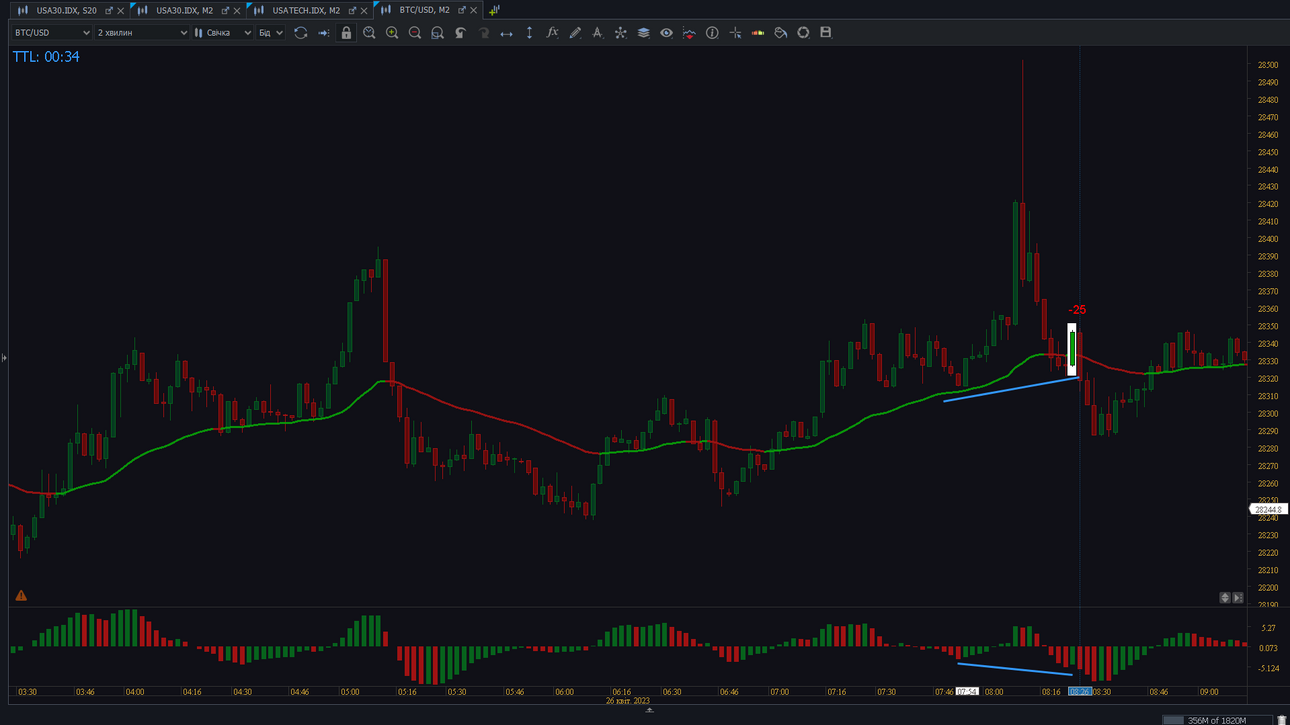Click the garbage collection trash icon
Image resolution: width=1290 pixels, height=725 pixels.
pos(1282,720)
